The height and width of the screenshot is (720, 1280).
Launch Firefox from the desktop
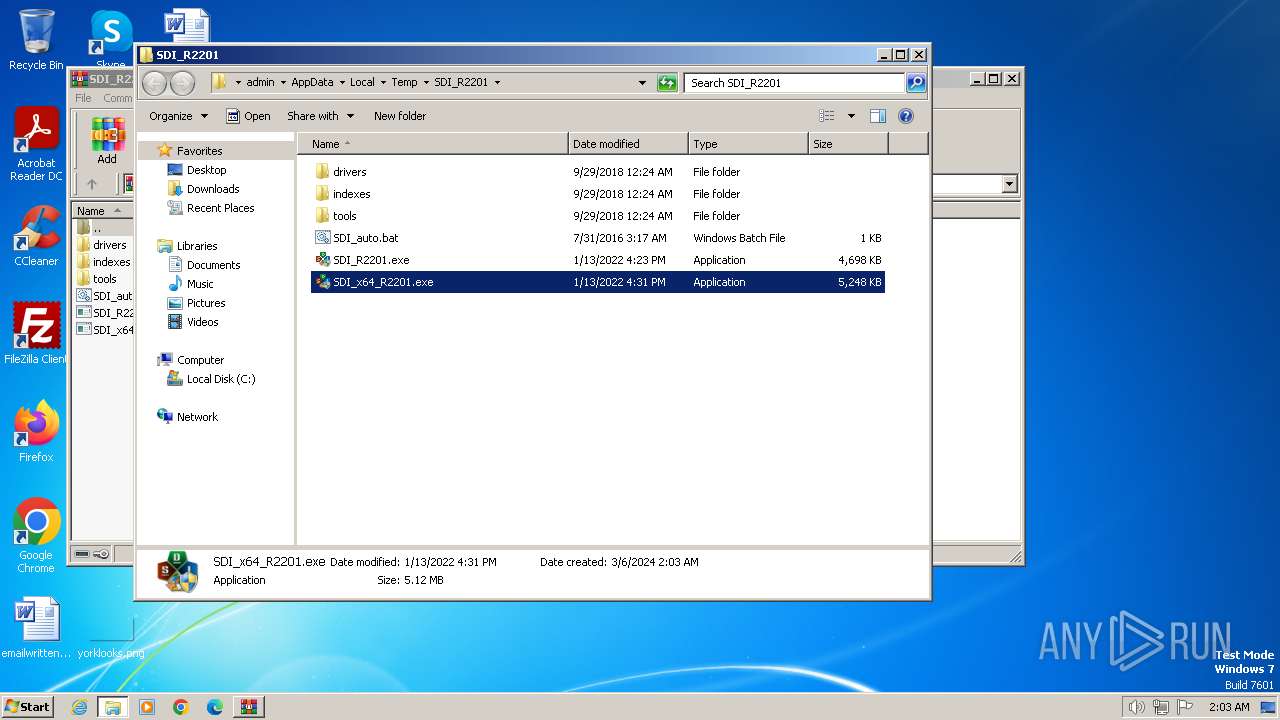[x=36, y=432]
